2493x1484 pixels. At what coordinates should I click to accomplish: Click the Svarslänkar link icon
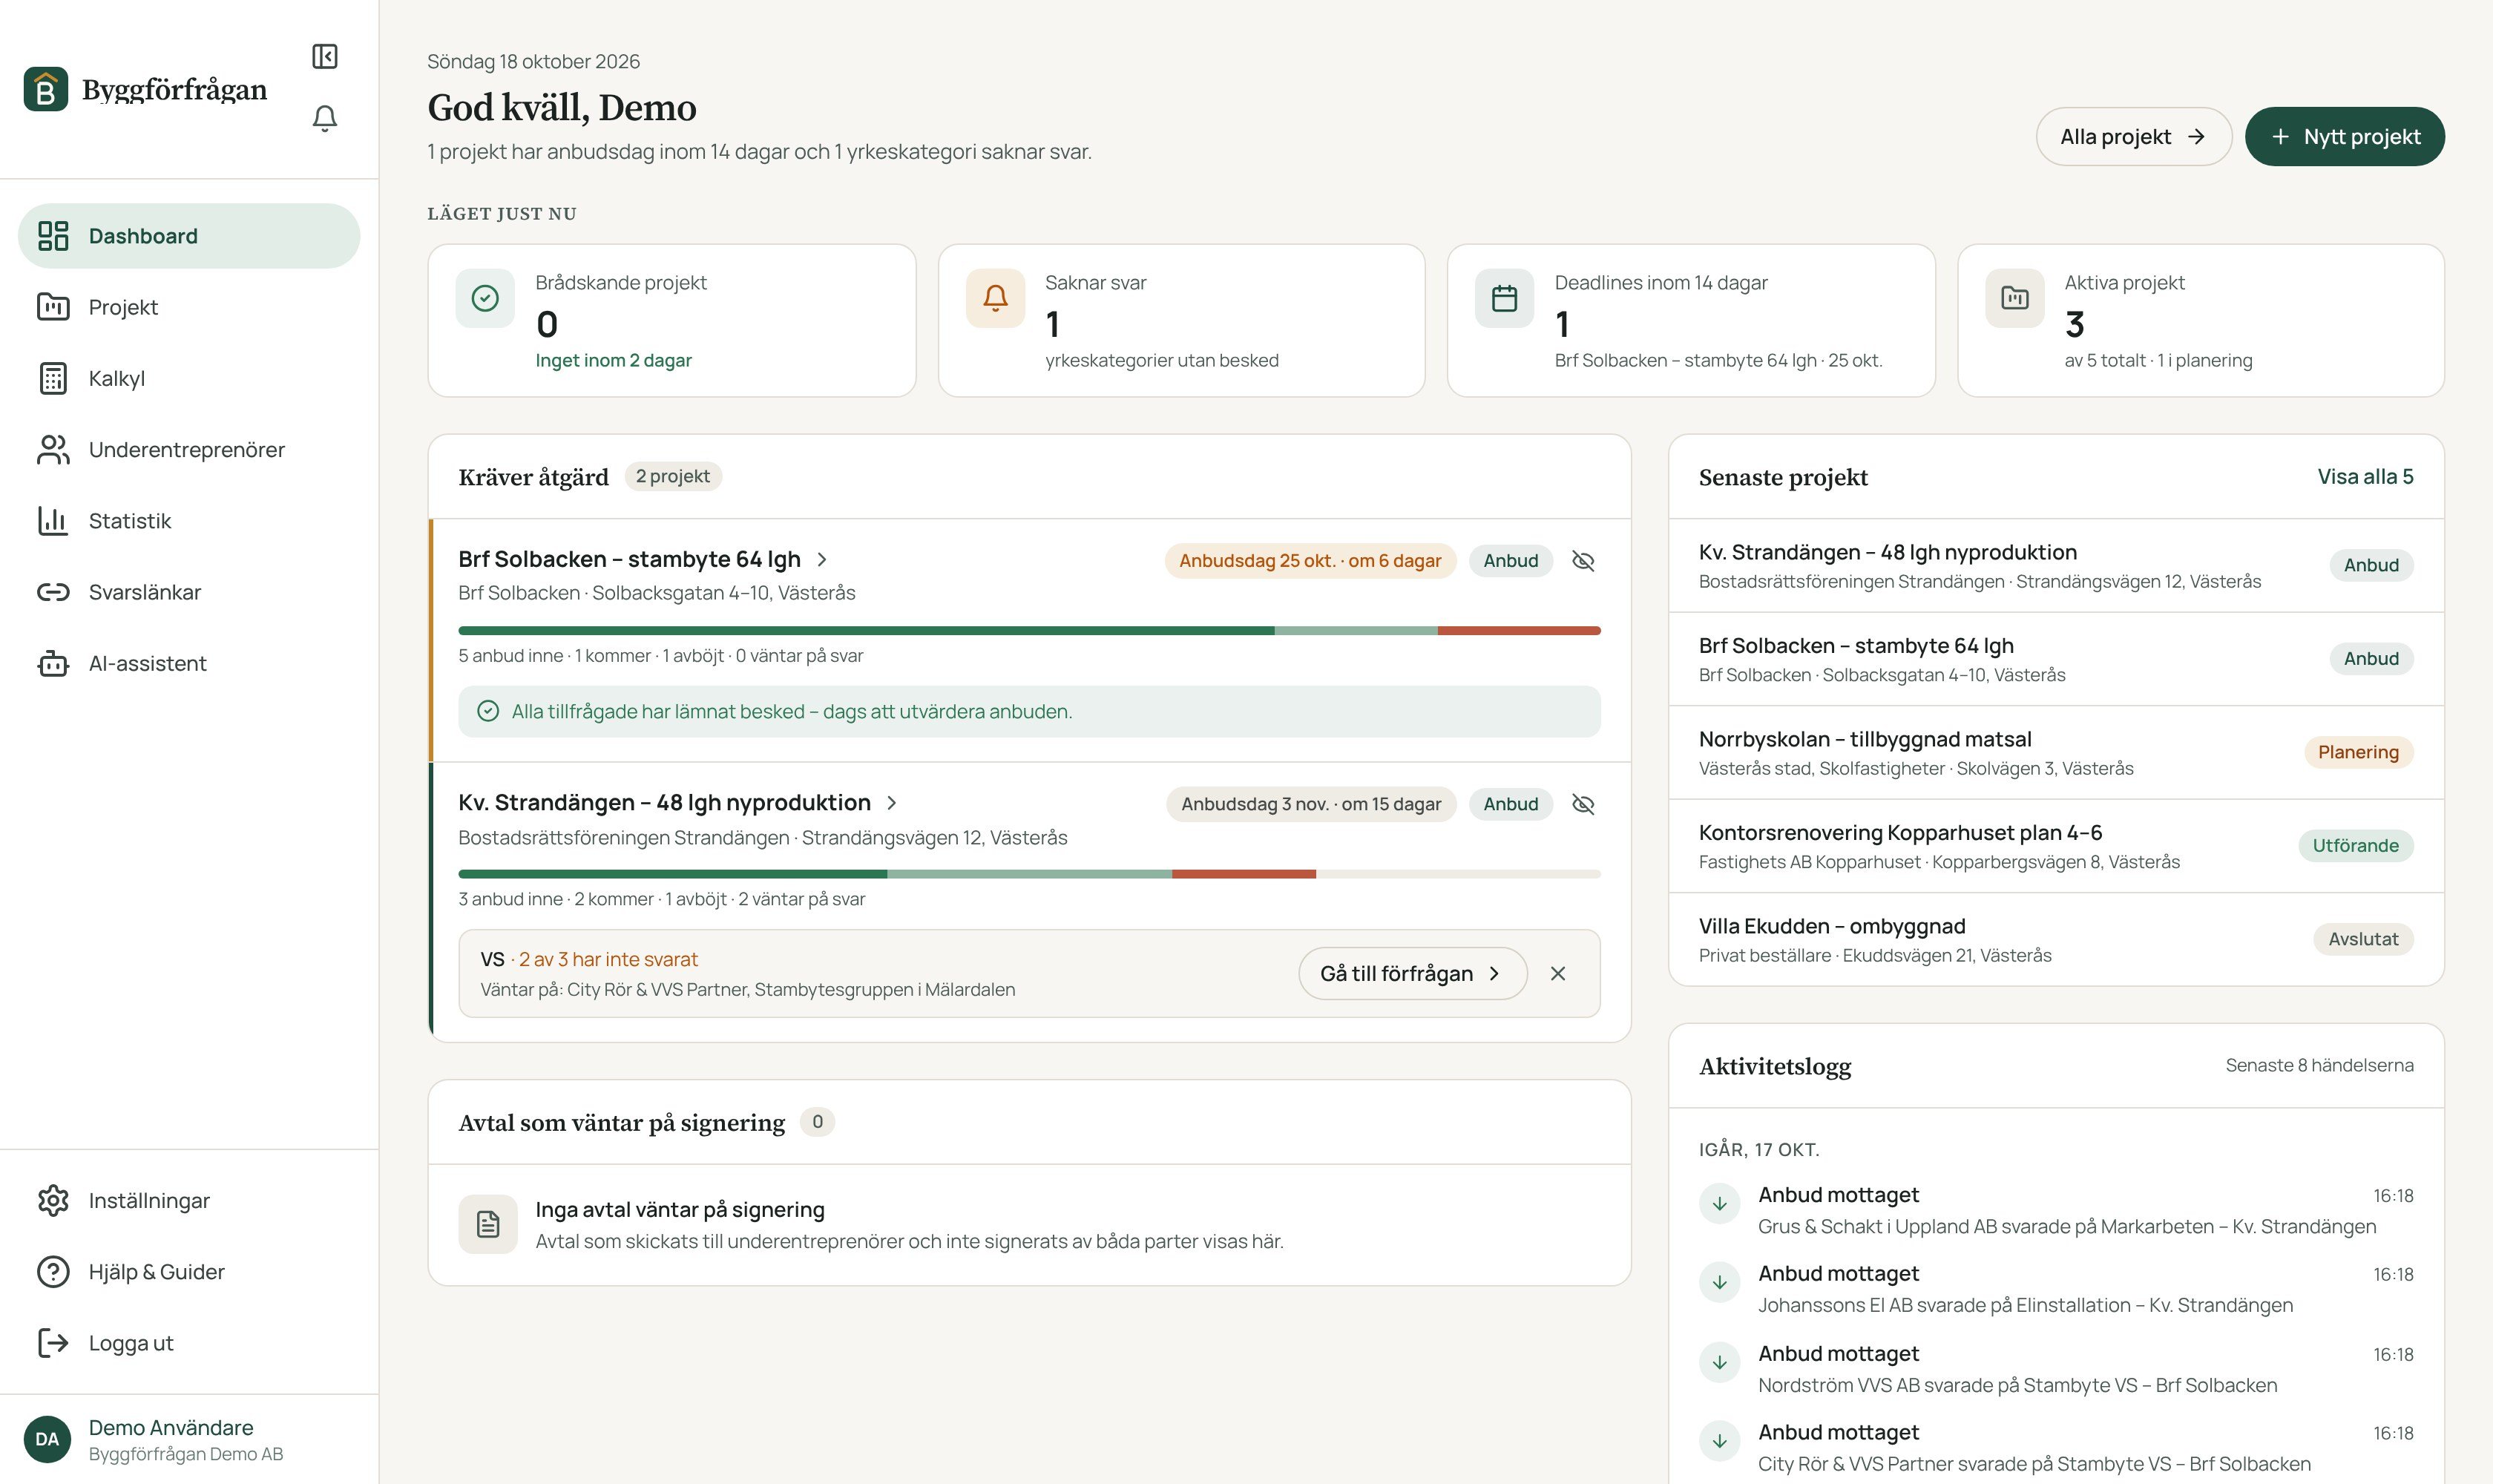(53, 592)
